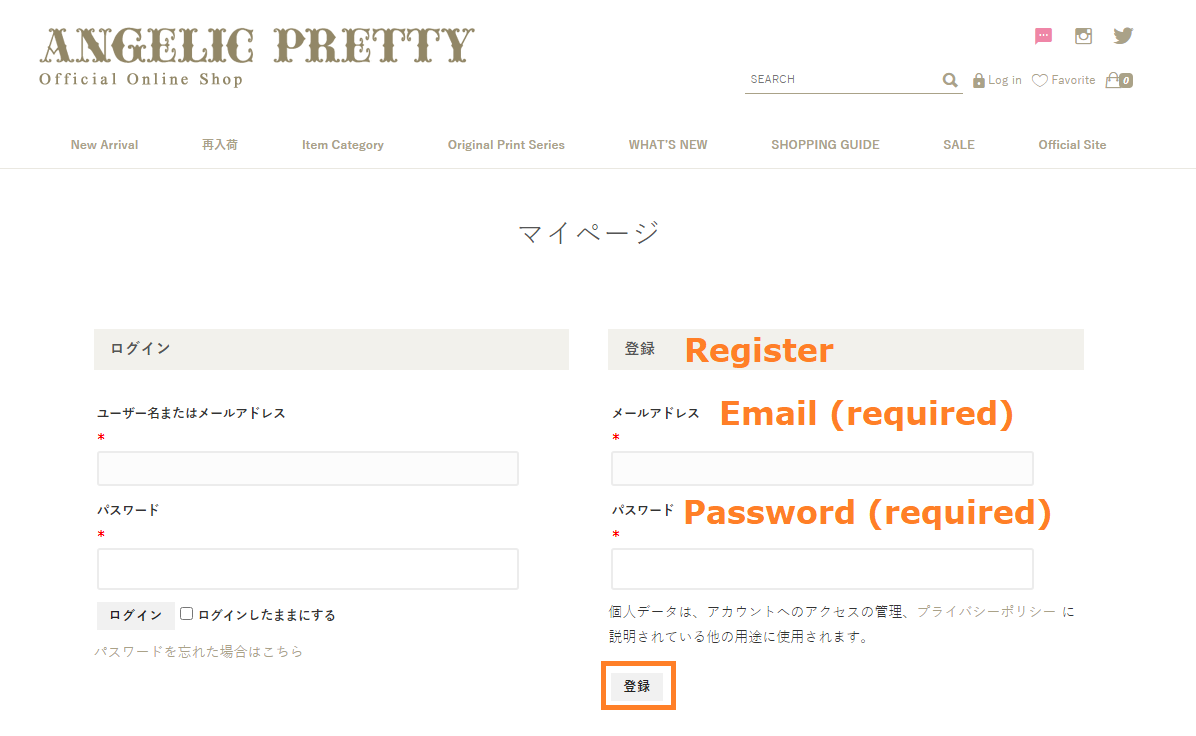
Task: Go to the New Arrival menu
Action: 104,145
